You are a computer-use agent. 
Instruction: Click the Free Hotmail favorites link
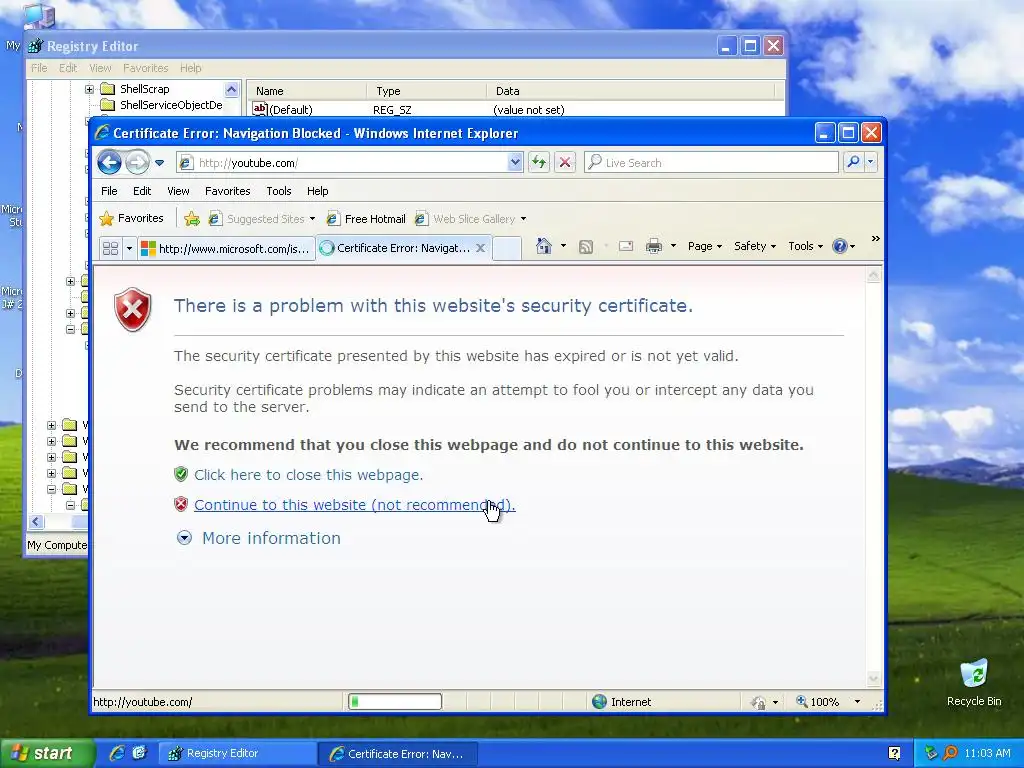coord(366,219)
